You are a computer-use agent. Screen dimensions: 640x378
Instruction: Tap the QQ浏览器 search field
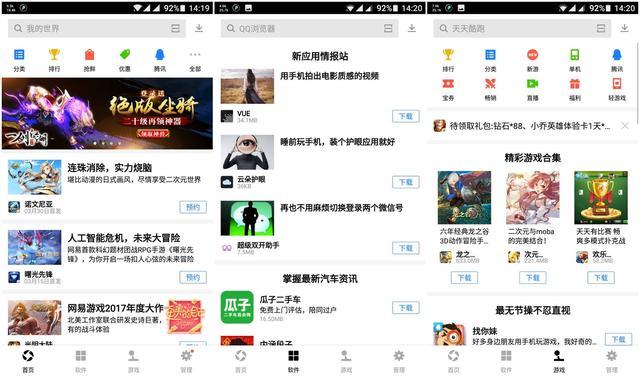click(309, 28)
